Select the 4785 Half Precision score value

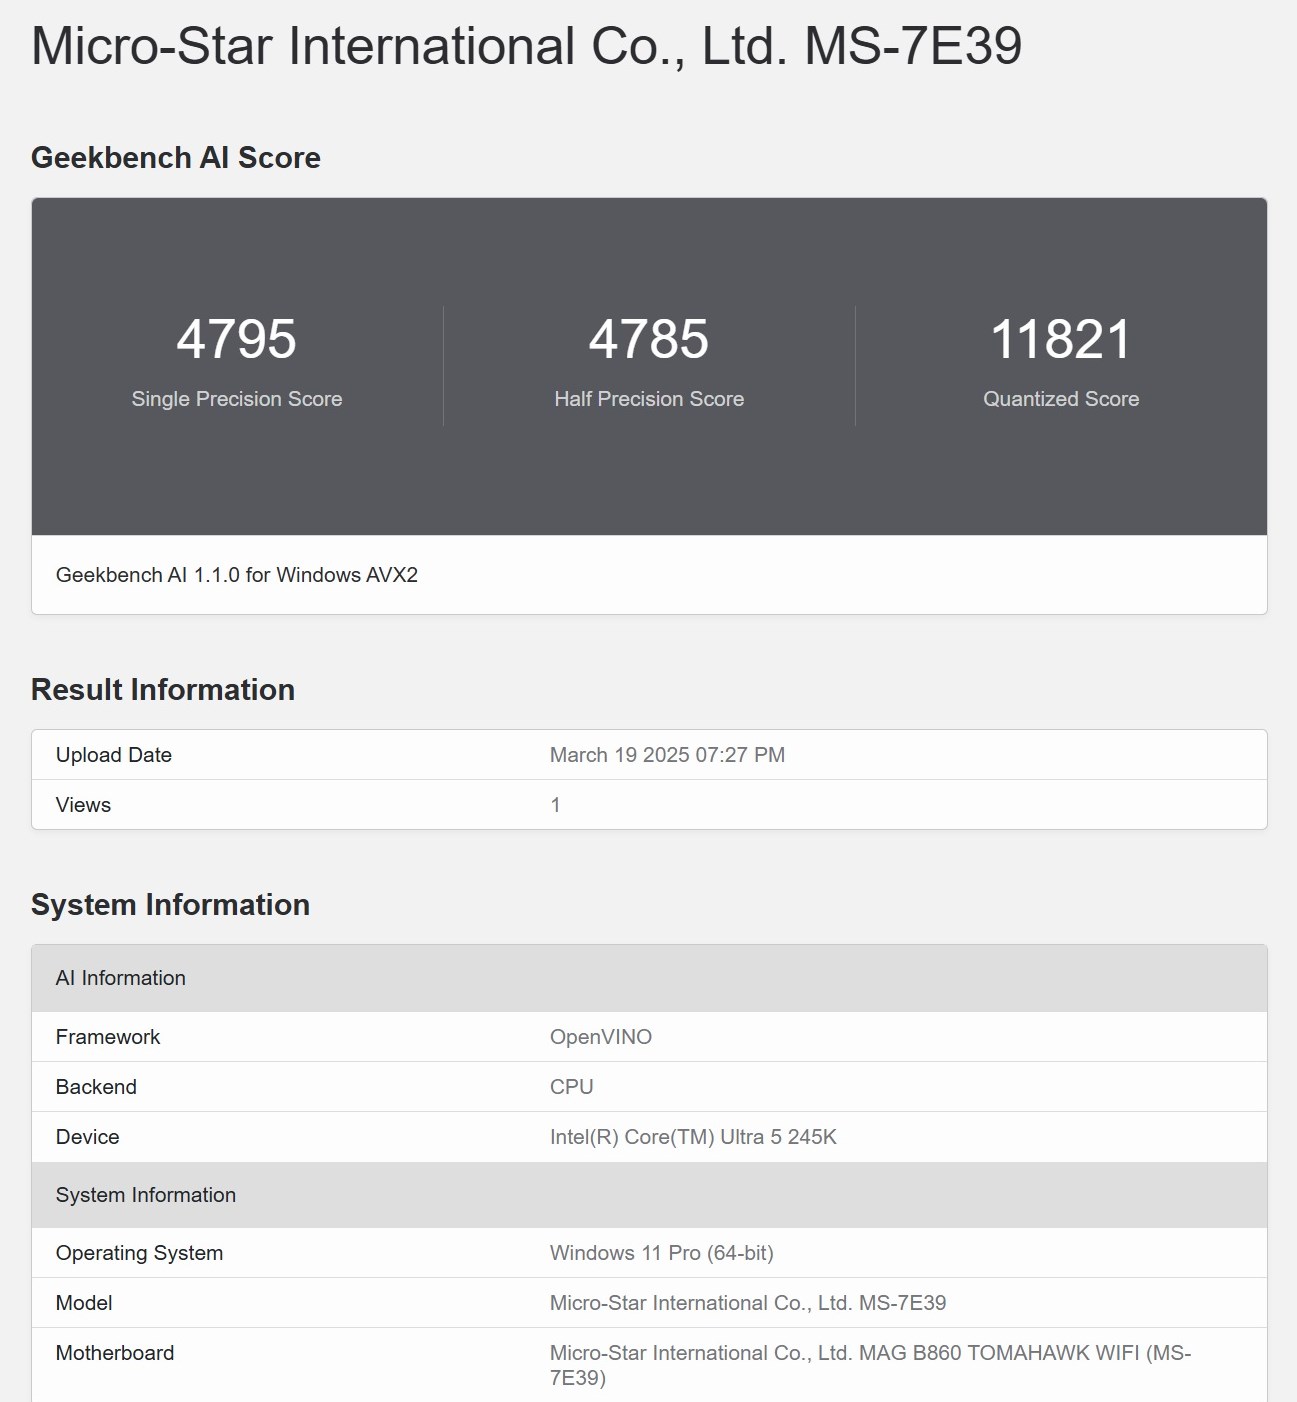[649, 339]
